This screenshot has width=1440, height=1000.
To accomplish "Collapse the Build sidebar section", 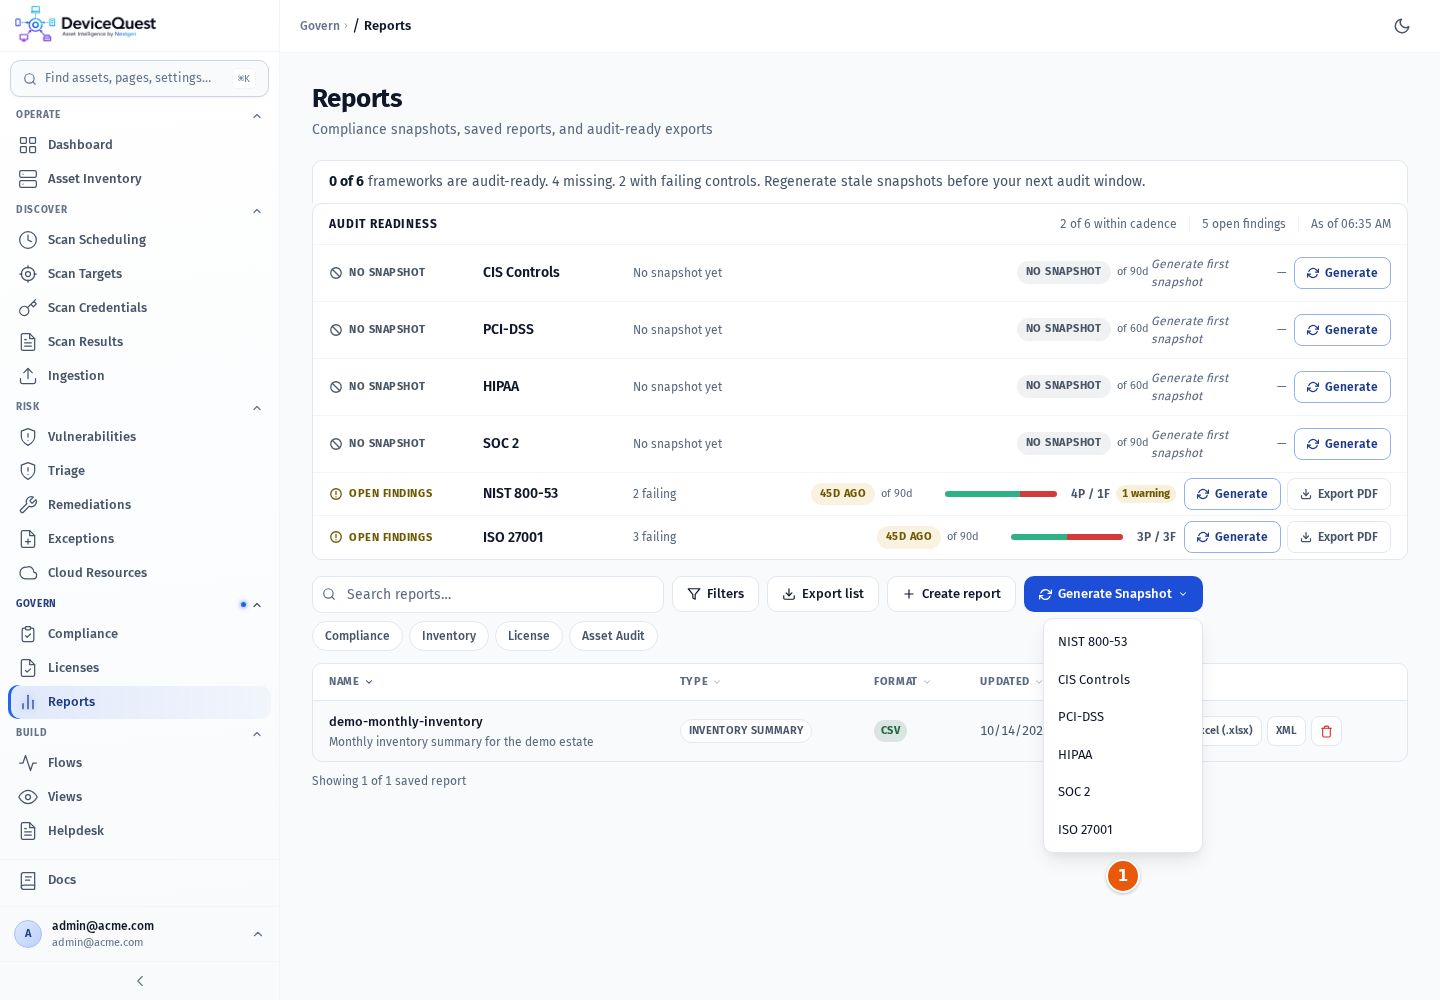I will (x=257, y=734).
